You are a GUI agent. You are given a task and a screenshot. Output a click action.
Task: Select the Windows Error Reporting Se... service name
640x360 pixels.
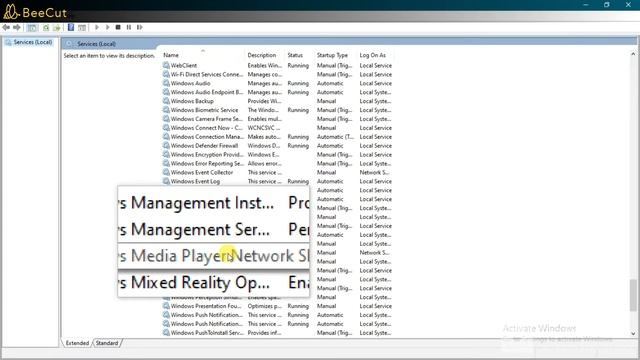pos(207,163)
